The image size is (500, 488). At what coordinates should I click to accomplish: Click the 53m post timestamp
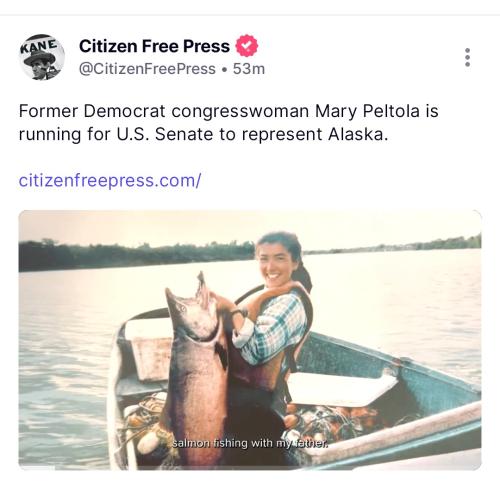click(x=249, y=69)
